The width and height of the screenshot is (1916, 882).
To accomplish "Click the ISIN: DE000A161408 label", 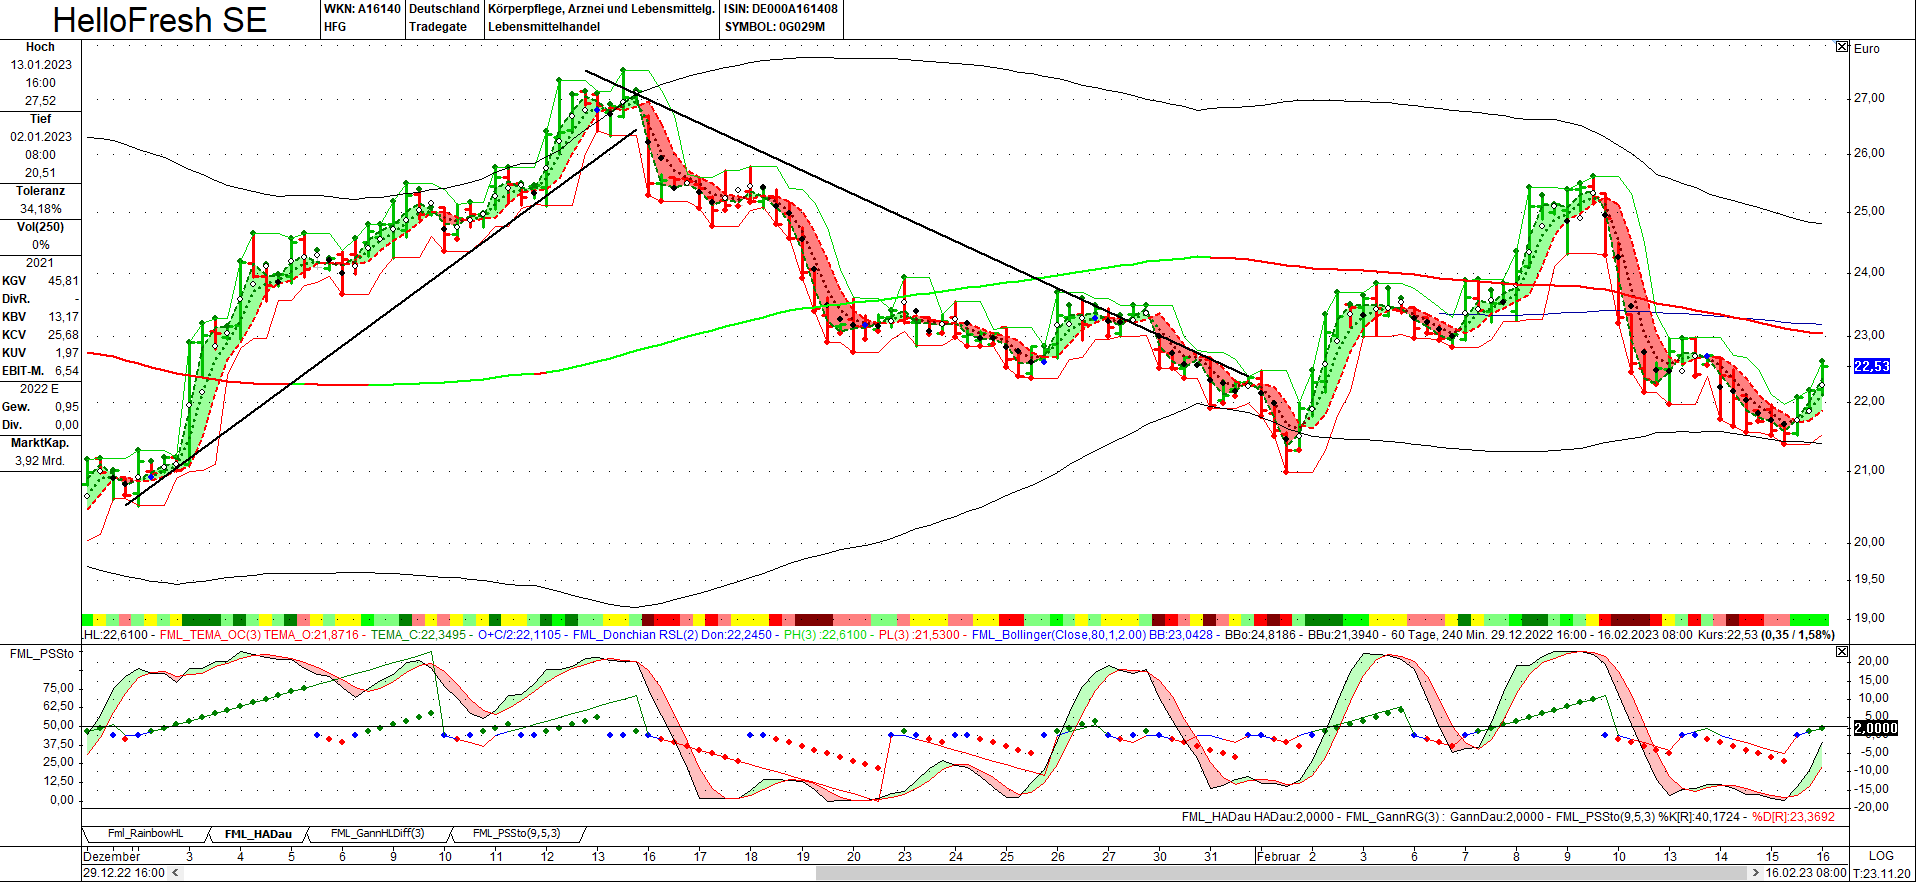I will point(781,9).
